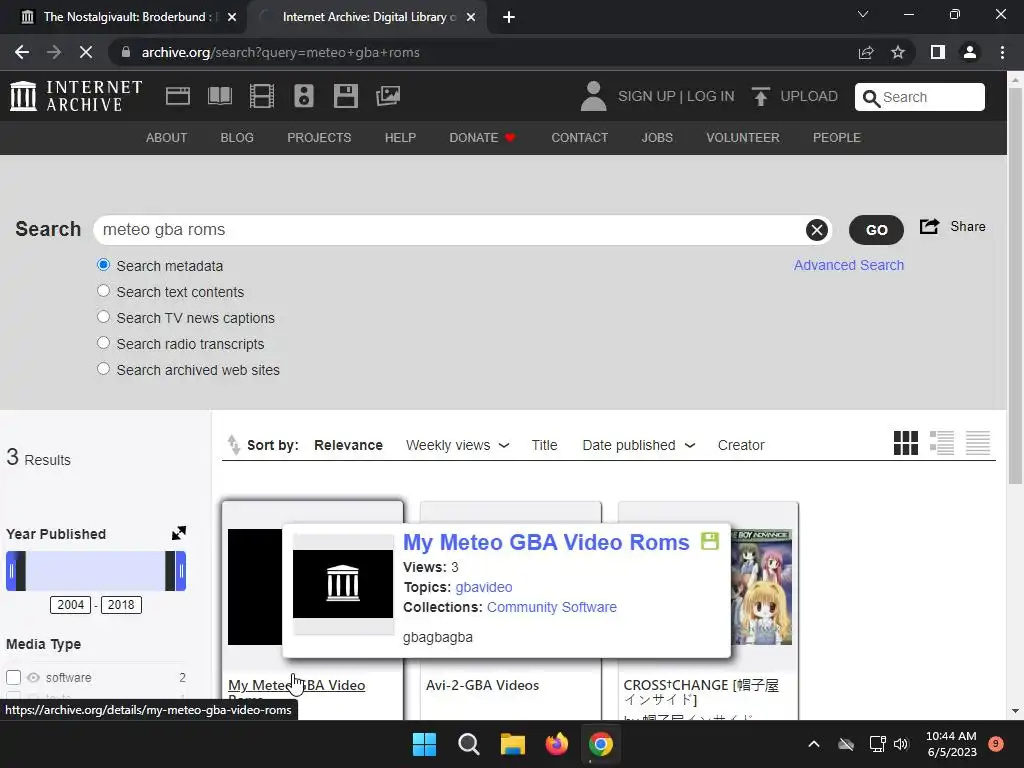Screen dimensions: 1024x768
Task: Open the Chrome three-dot menu
Action: pos(1002,52)
